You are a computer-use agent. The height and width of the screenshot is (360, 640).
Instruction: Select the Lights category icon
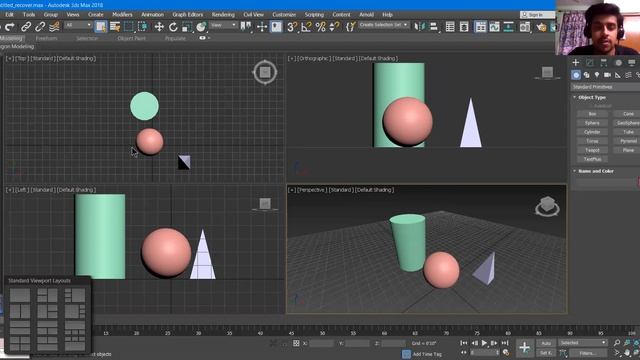point(597,75)
